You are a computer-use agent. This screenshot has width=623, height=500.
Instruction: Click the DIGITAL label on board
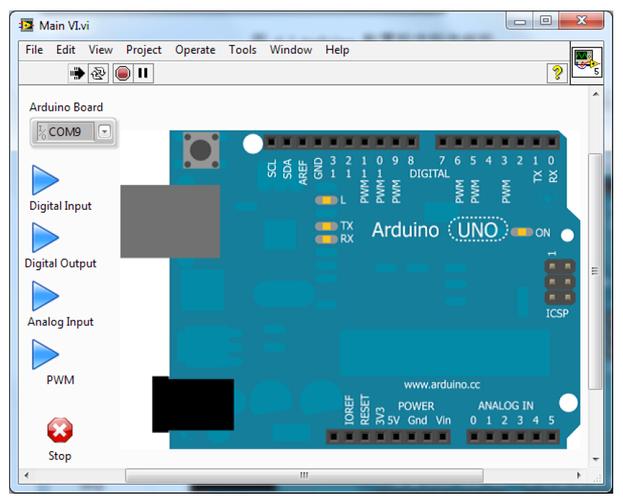430,174
